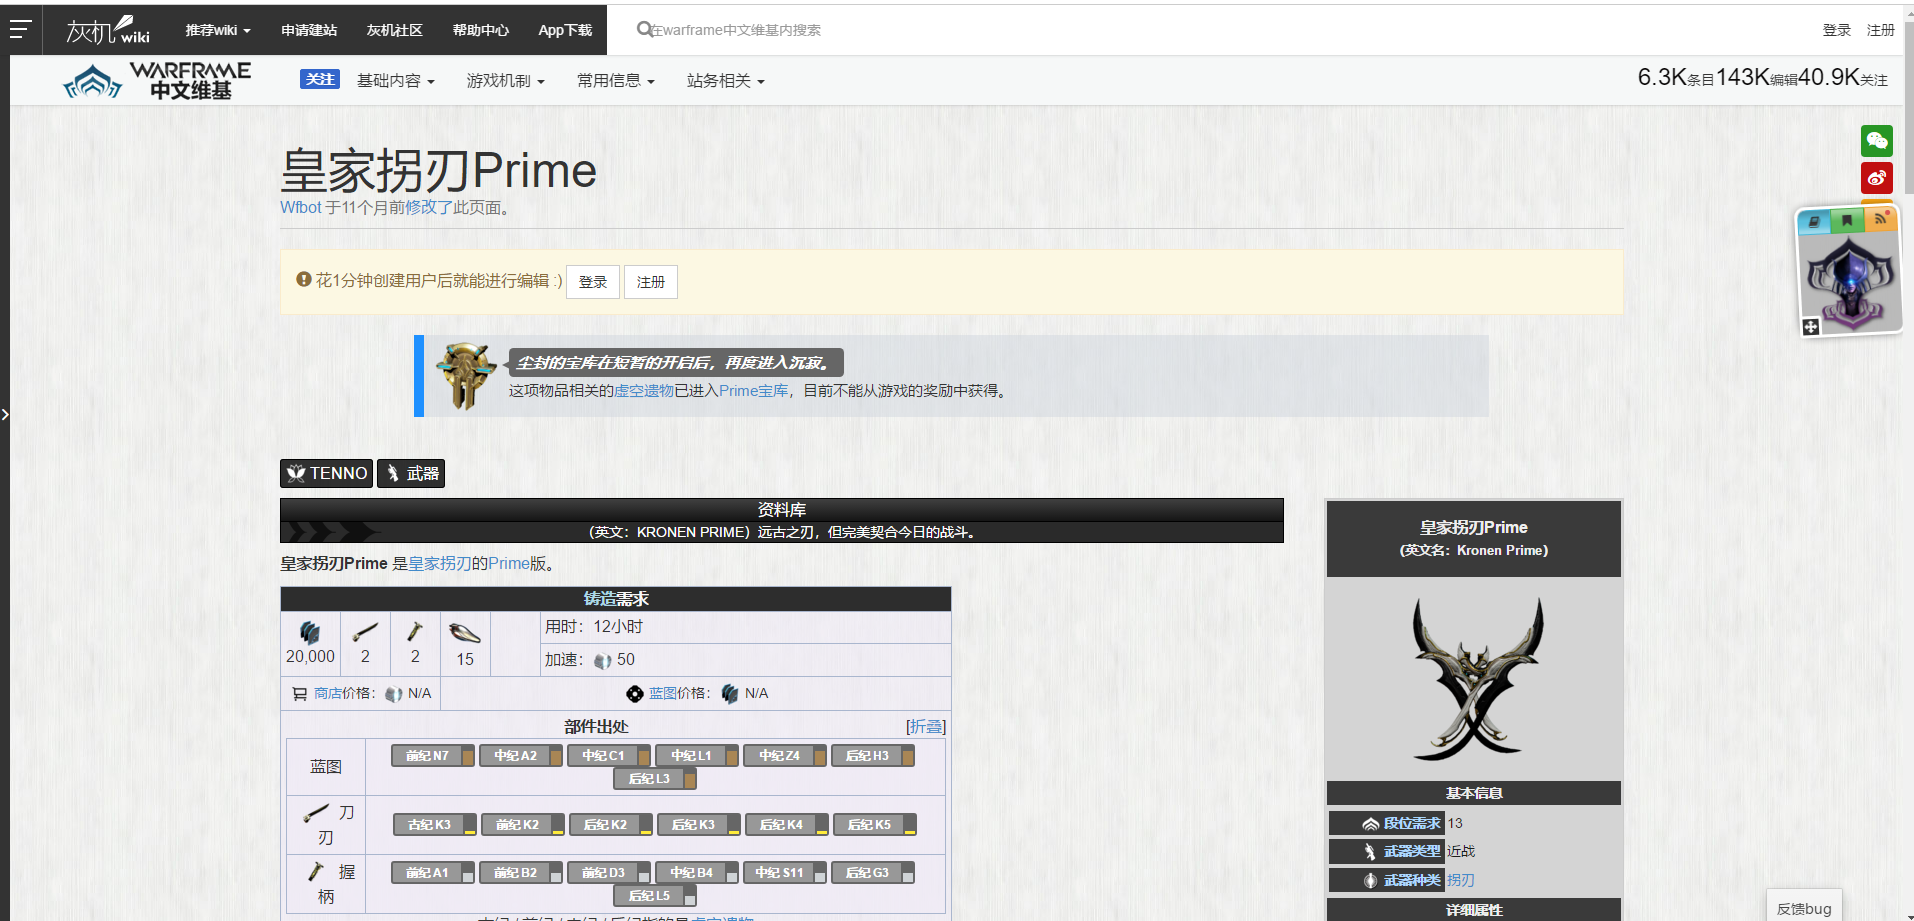Collapse 部件出处 section via 折叠 link
Viewport: 1914px width, 921px height.
(926, 727)
